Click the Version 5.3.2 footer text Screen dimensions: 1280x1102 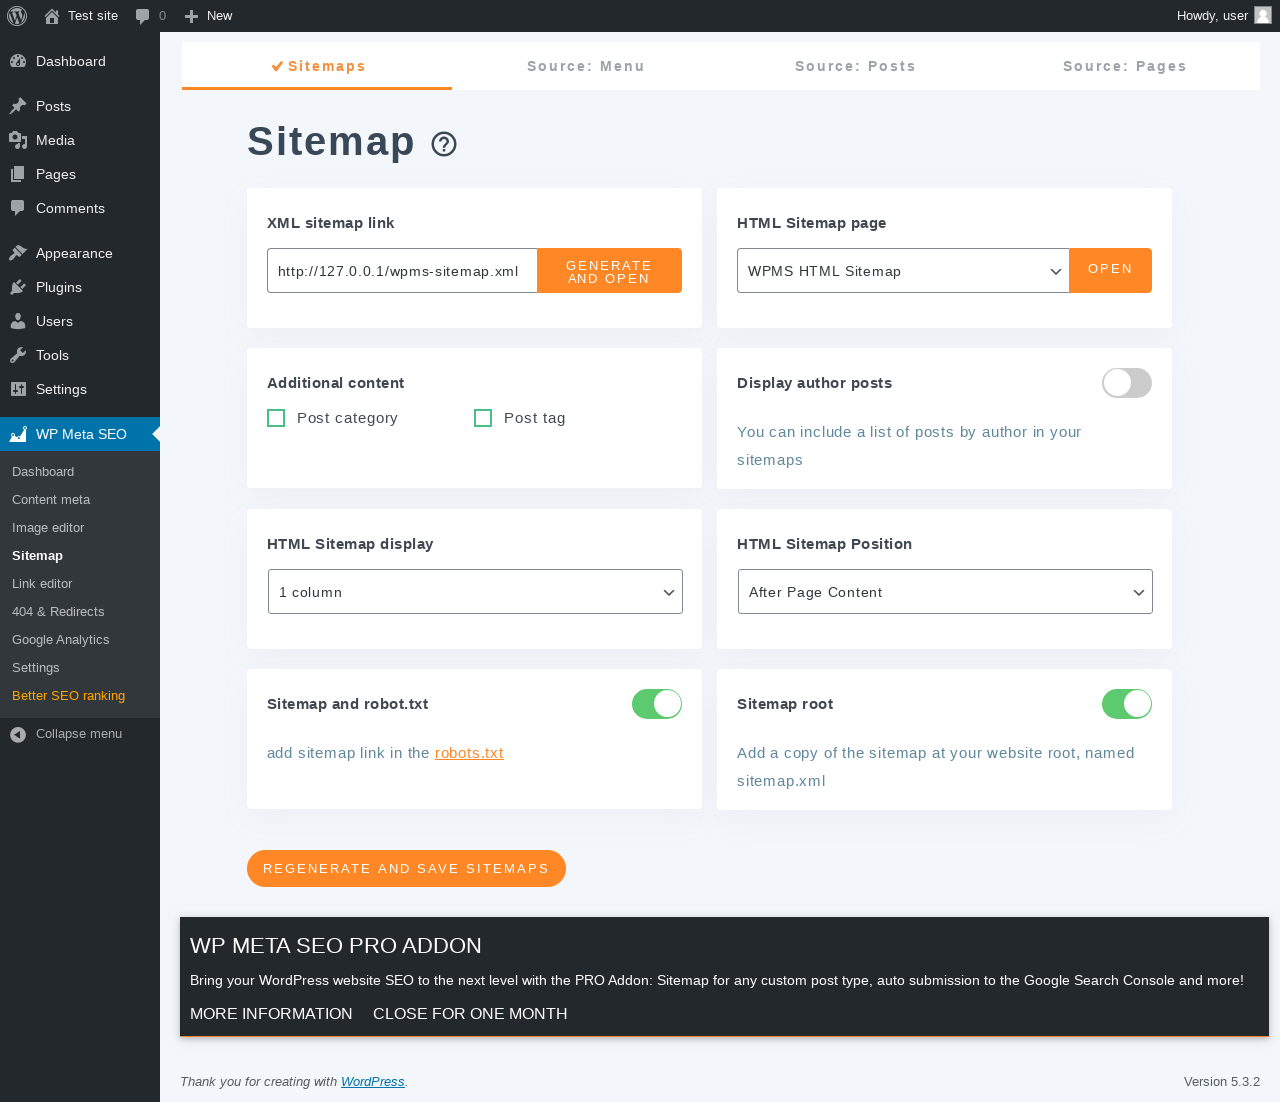click(1222, 1082)
